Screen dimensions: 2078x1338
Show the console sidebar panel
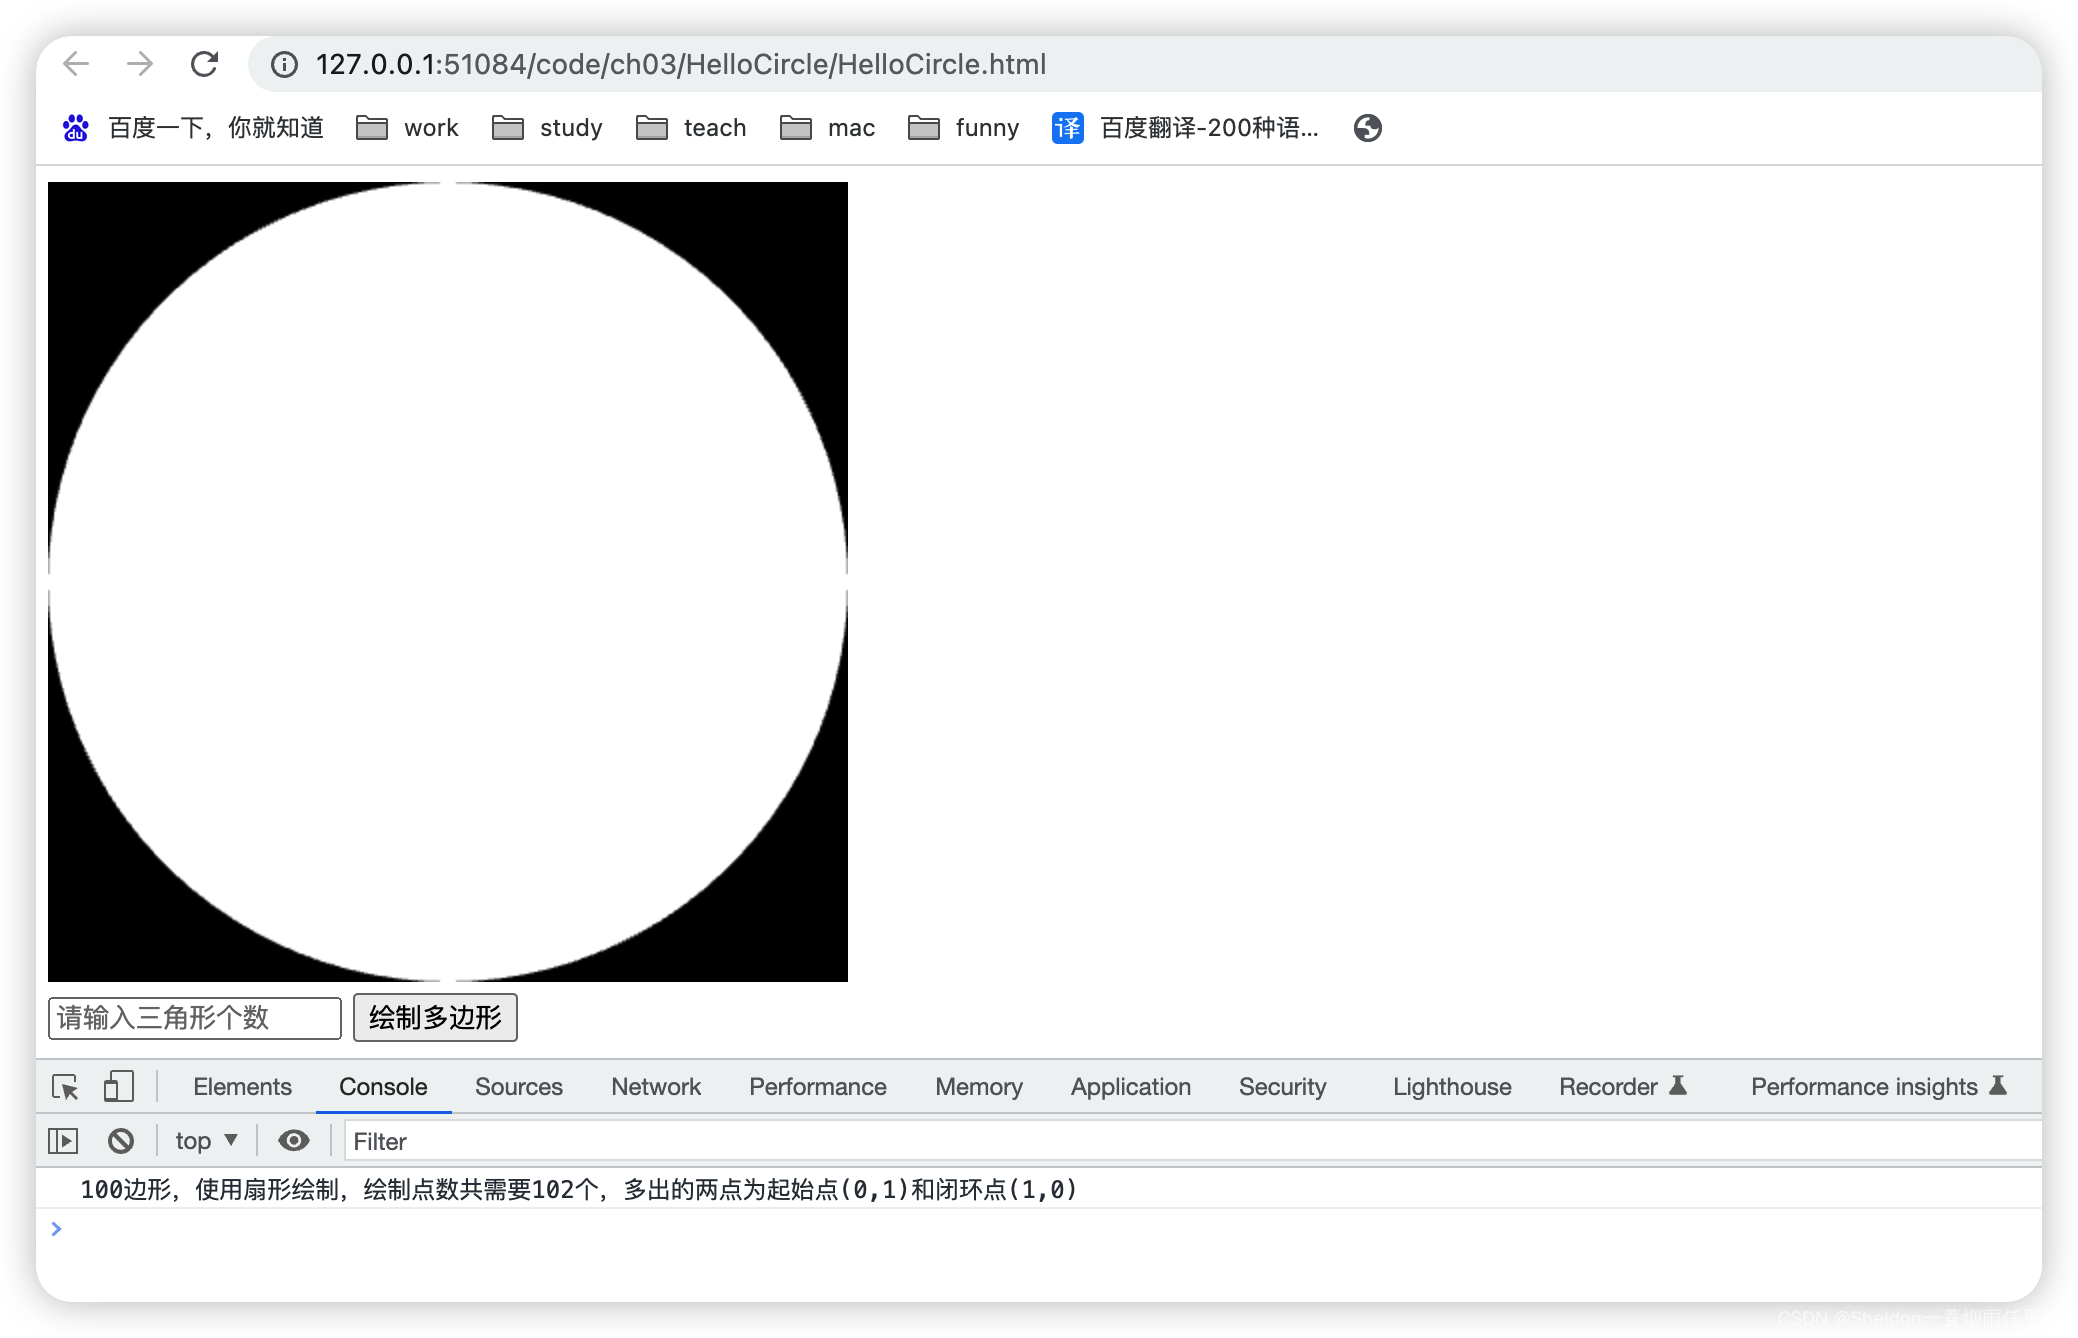pos(63,1141)
